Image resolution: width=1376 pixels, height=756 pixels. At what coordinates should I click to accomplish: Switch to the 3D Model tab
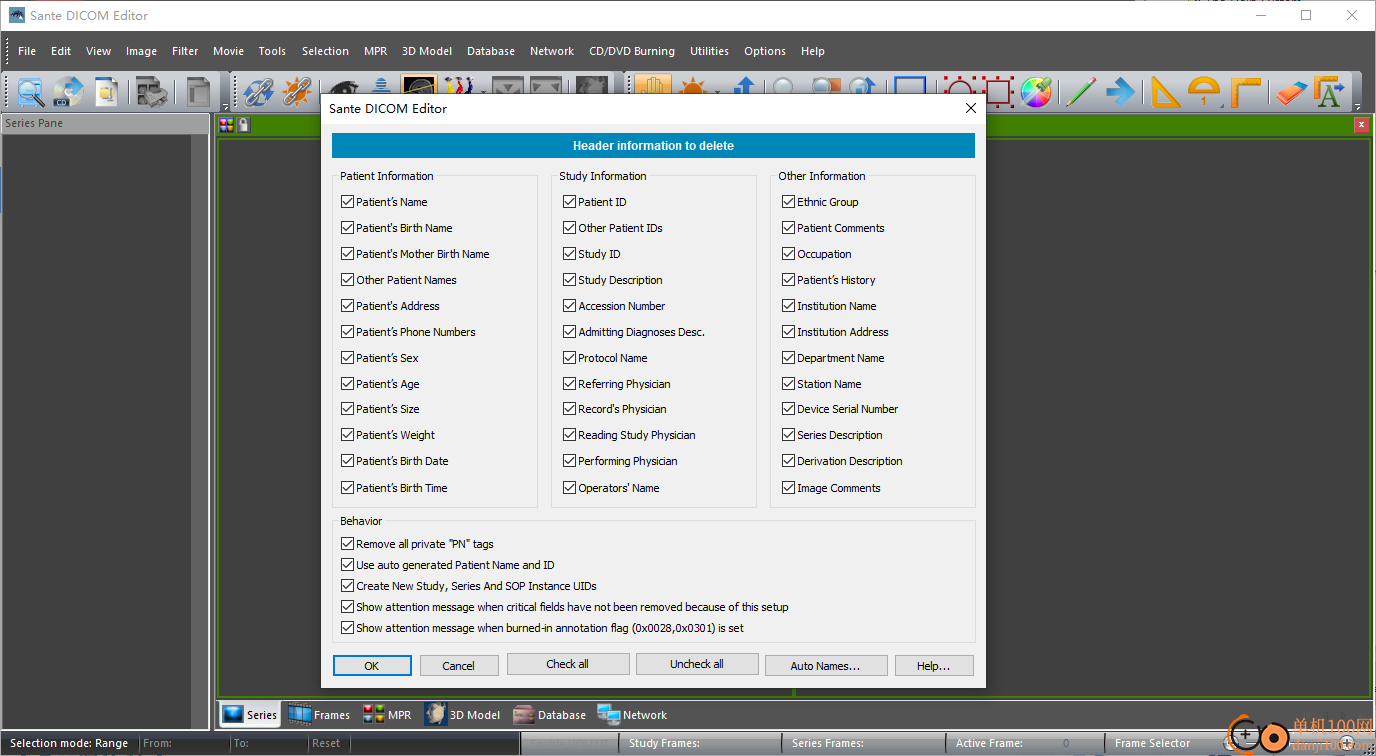pos(462,714)
